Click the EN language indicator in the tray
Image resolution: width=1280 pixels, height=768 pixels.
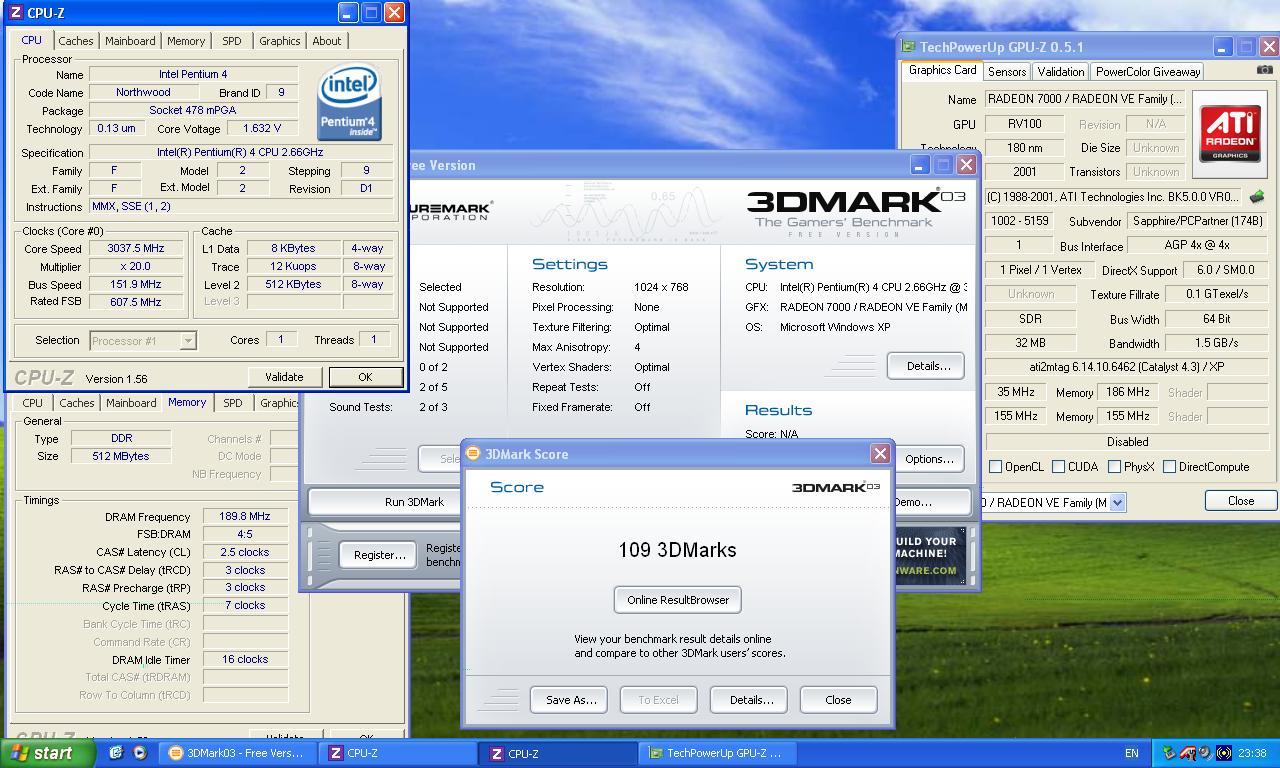point(1132,753)
